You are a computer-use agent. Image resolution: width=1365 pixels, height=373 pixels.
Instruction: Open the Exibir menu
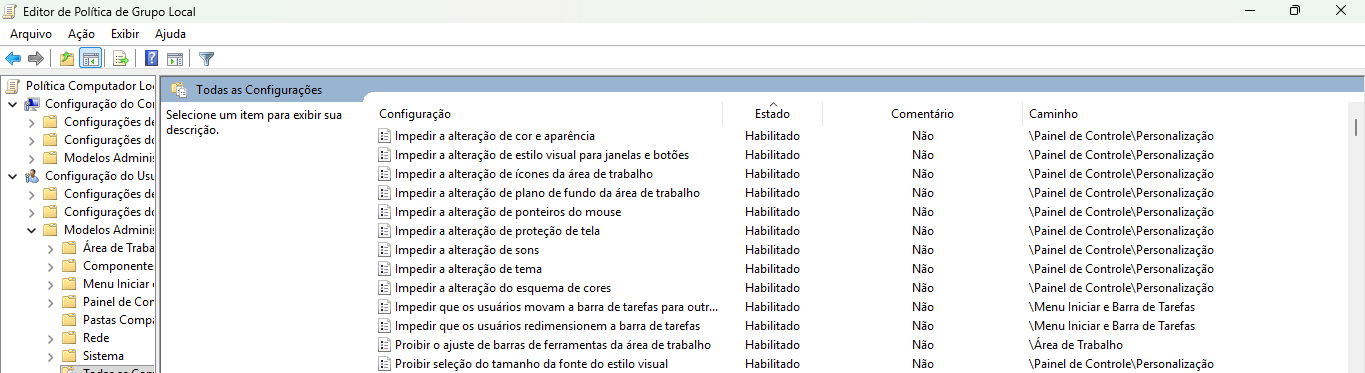pos(125,33)
